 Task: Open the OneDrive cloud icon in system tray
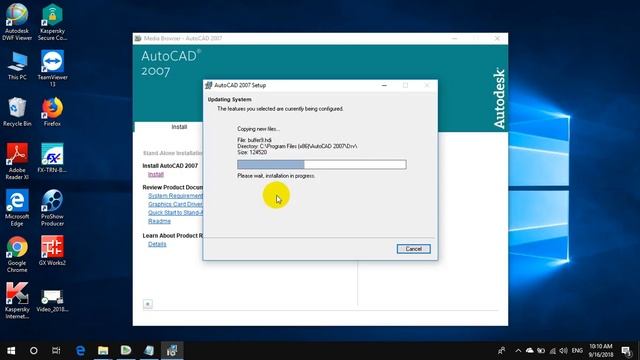tap(529, 351)
